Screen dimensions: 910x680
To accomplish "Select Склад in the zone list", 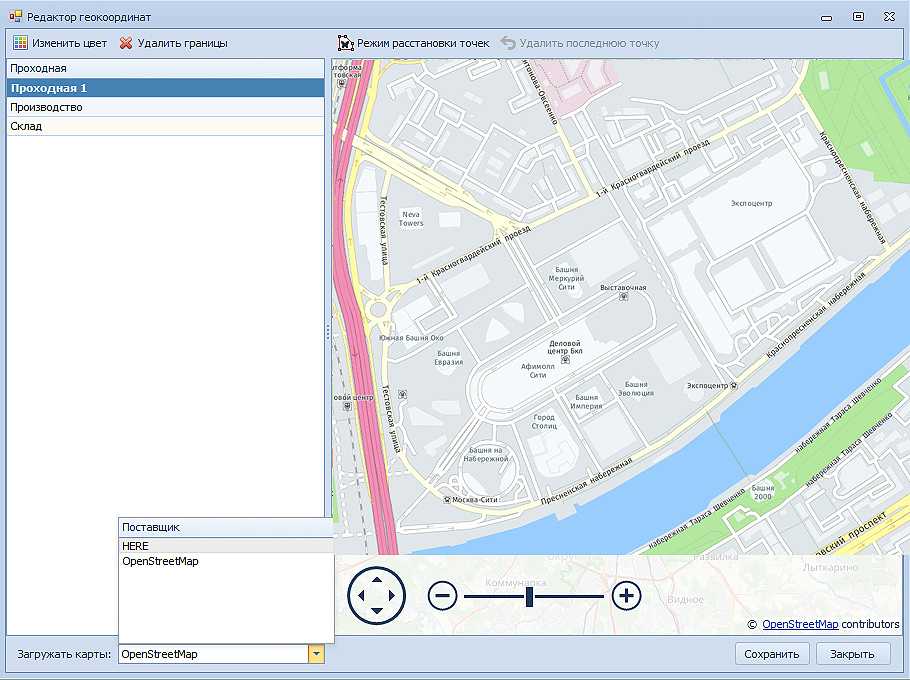I will pyautogui.click(x=165, y=126).
